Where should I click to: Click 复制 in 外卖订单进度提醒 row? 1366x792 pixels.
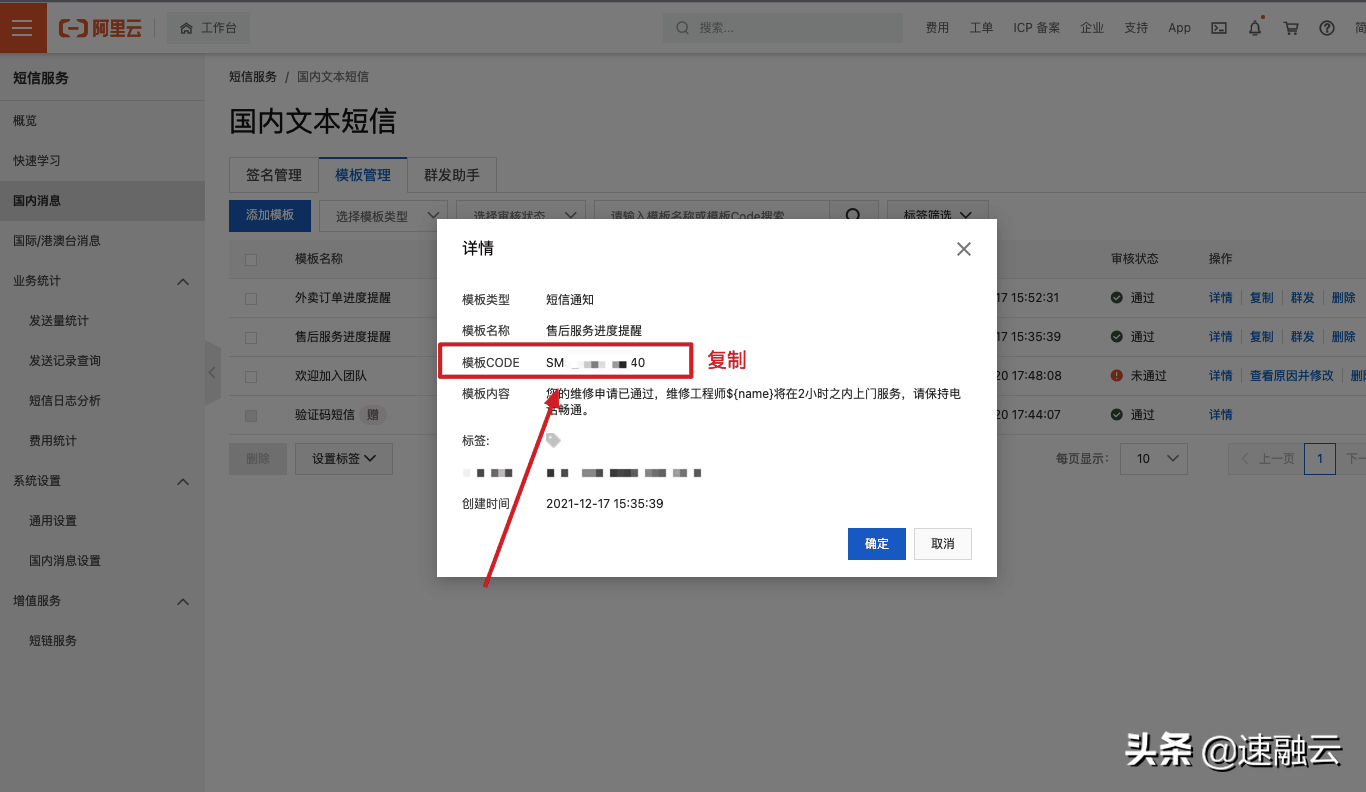tap(1262, 298)
